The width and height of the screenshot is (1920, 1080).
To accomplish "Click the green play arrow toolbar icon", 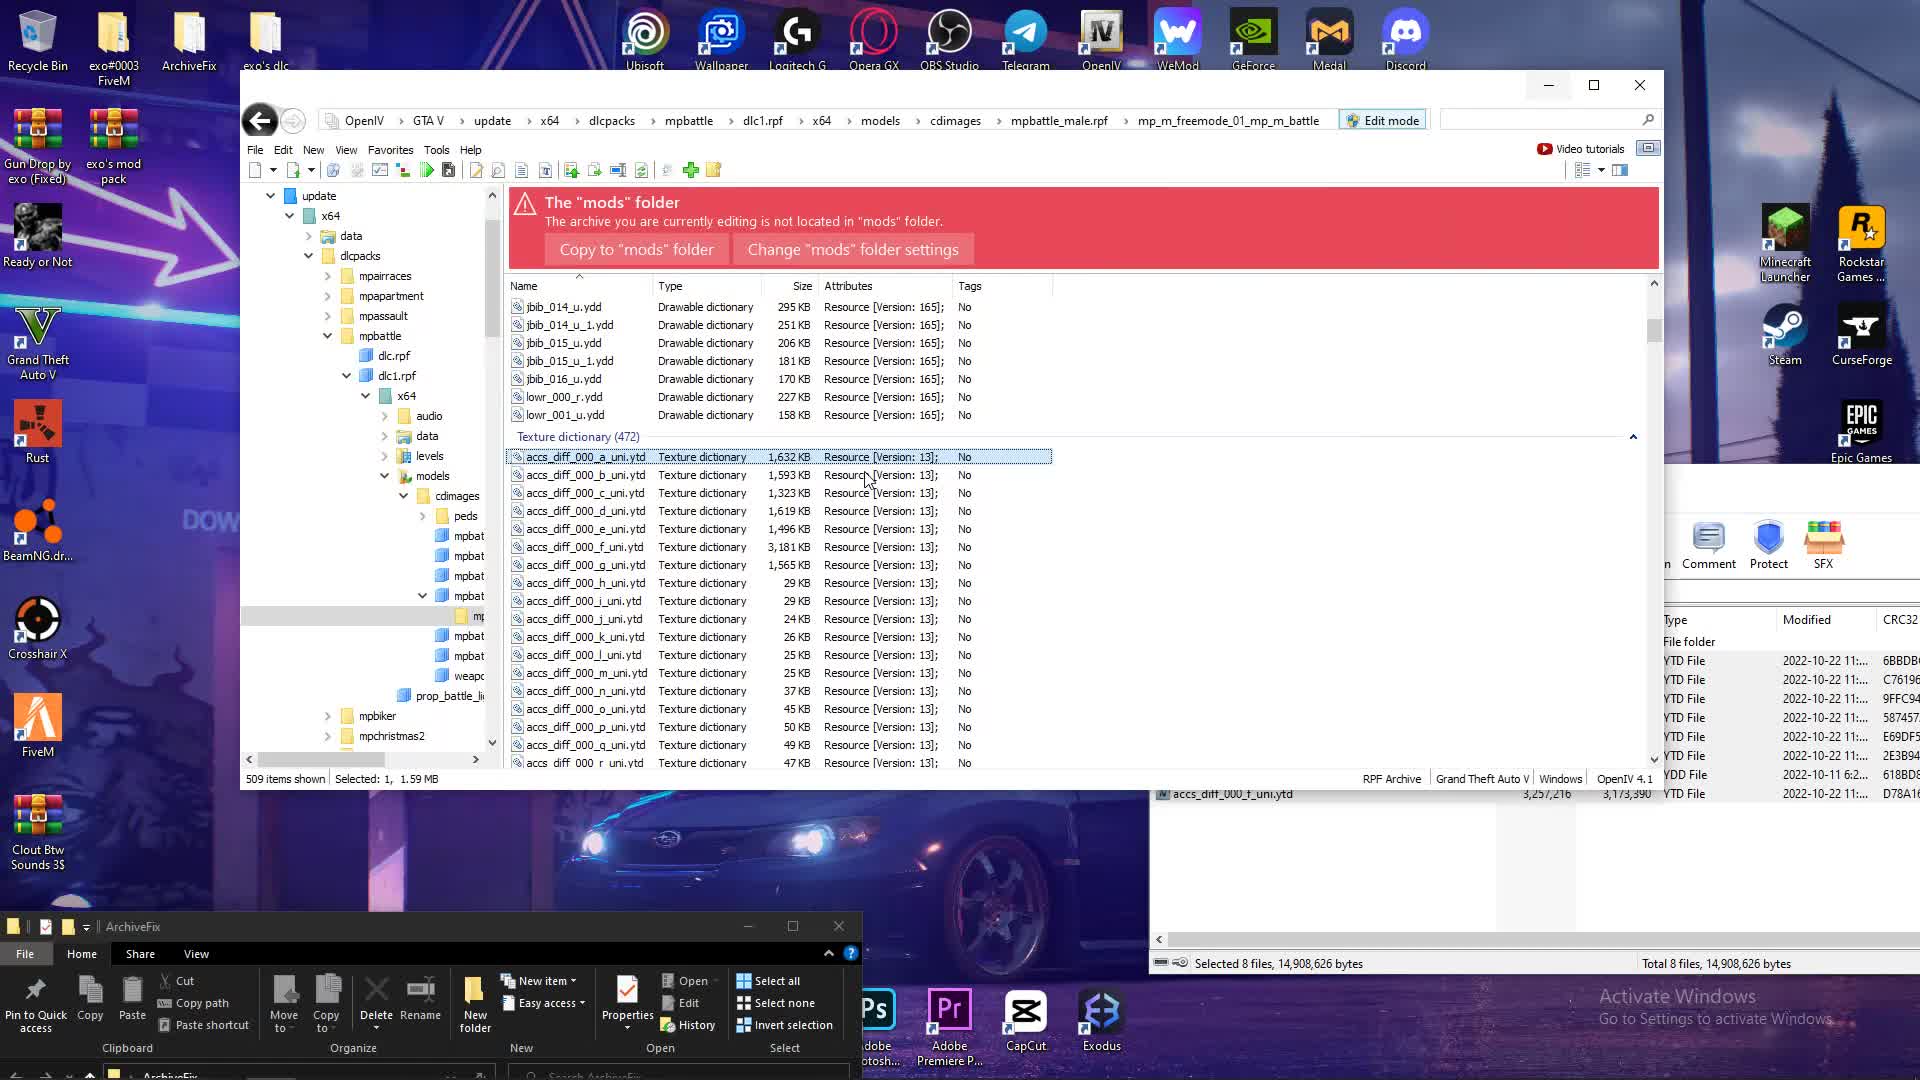I will coord(427,170).
